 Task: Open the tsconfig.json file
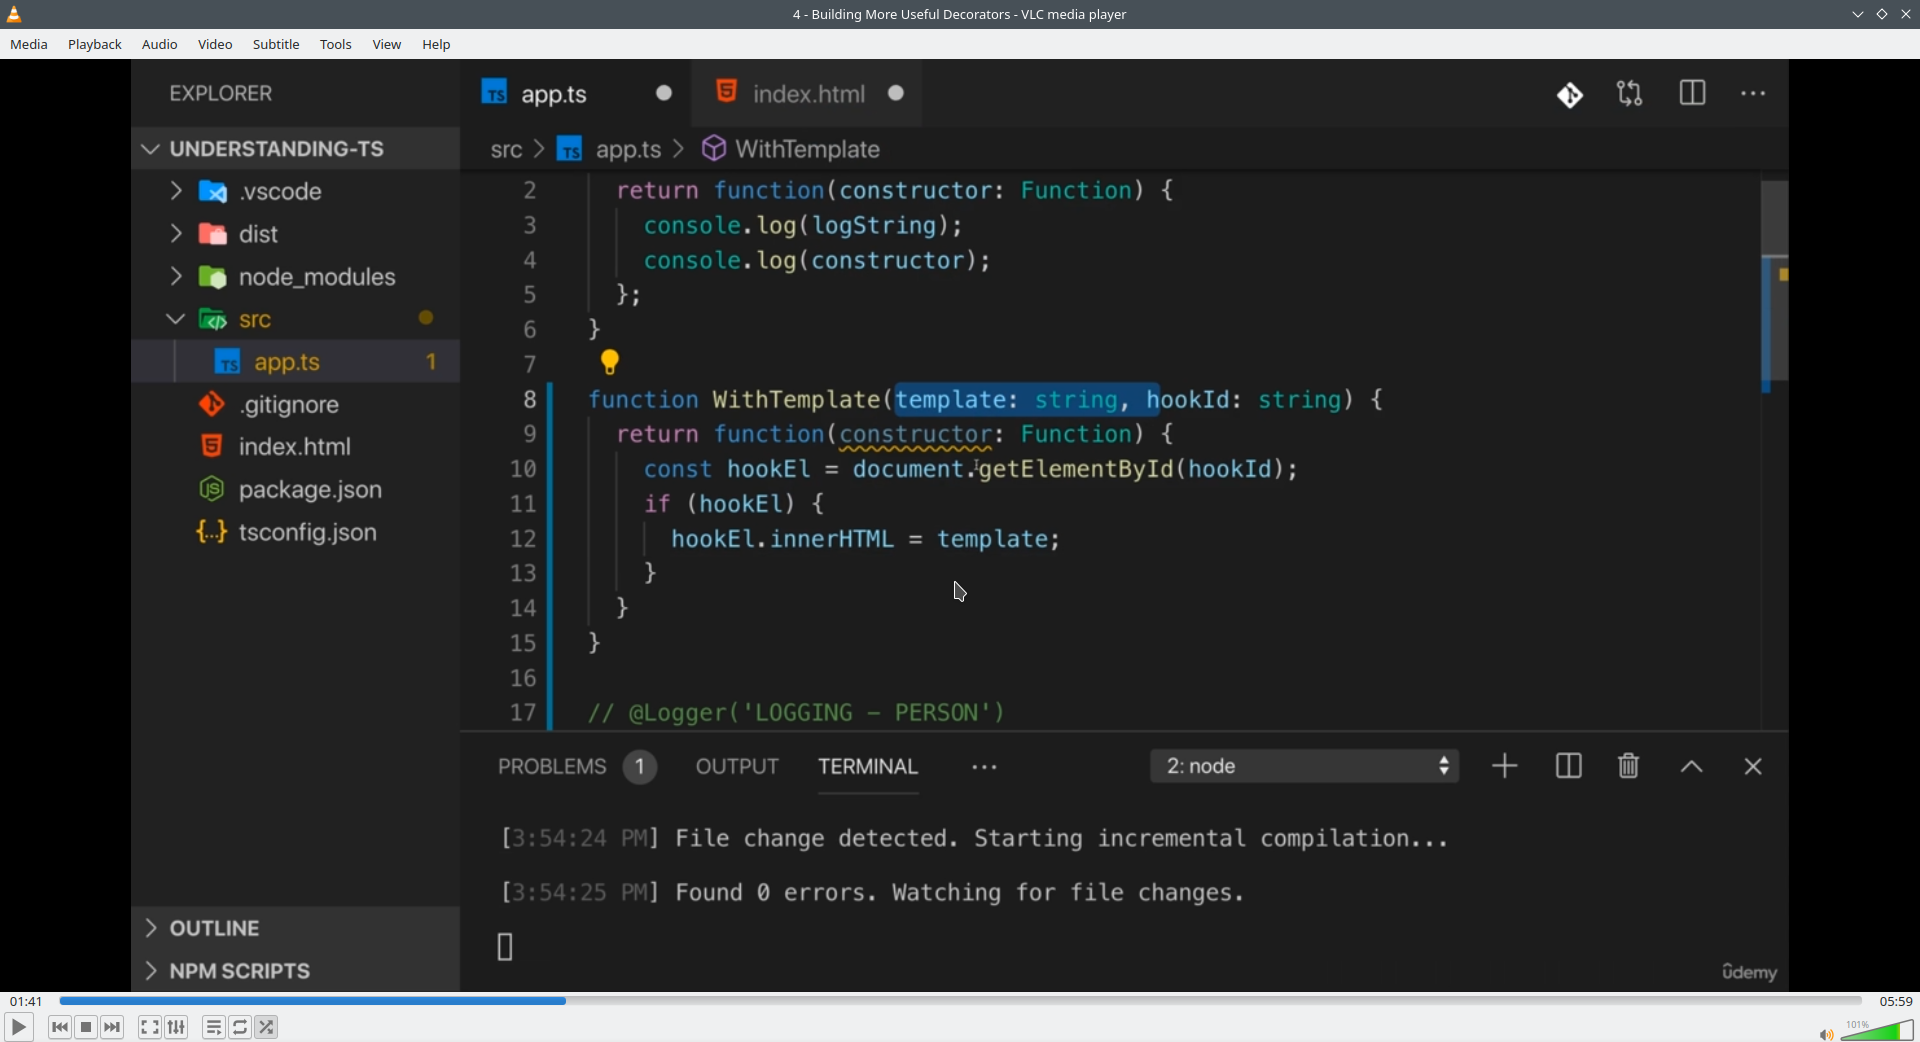(x=296, y=533)
